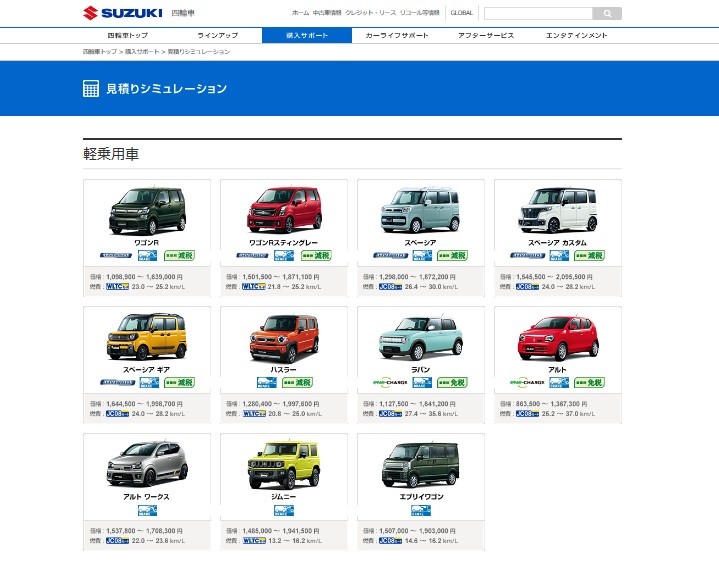The width and height of the screenshot is (719, 573).
Task: Click the hybrid badge under ワゴンRスティングレー
Action: tap(252, 256)
